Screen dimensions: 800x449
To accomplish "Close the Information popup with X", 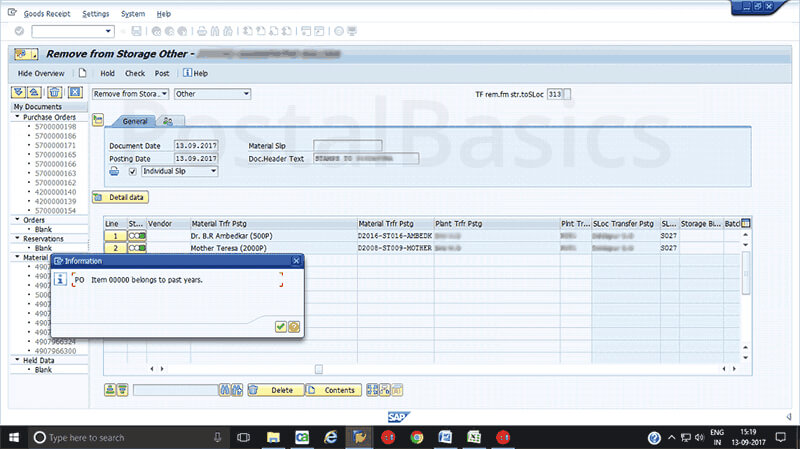I will 295,260.
